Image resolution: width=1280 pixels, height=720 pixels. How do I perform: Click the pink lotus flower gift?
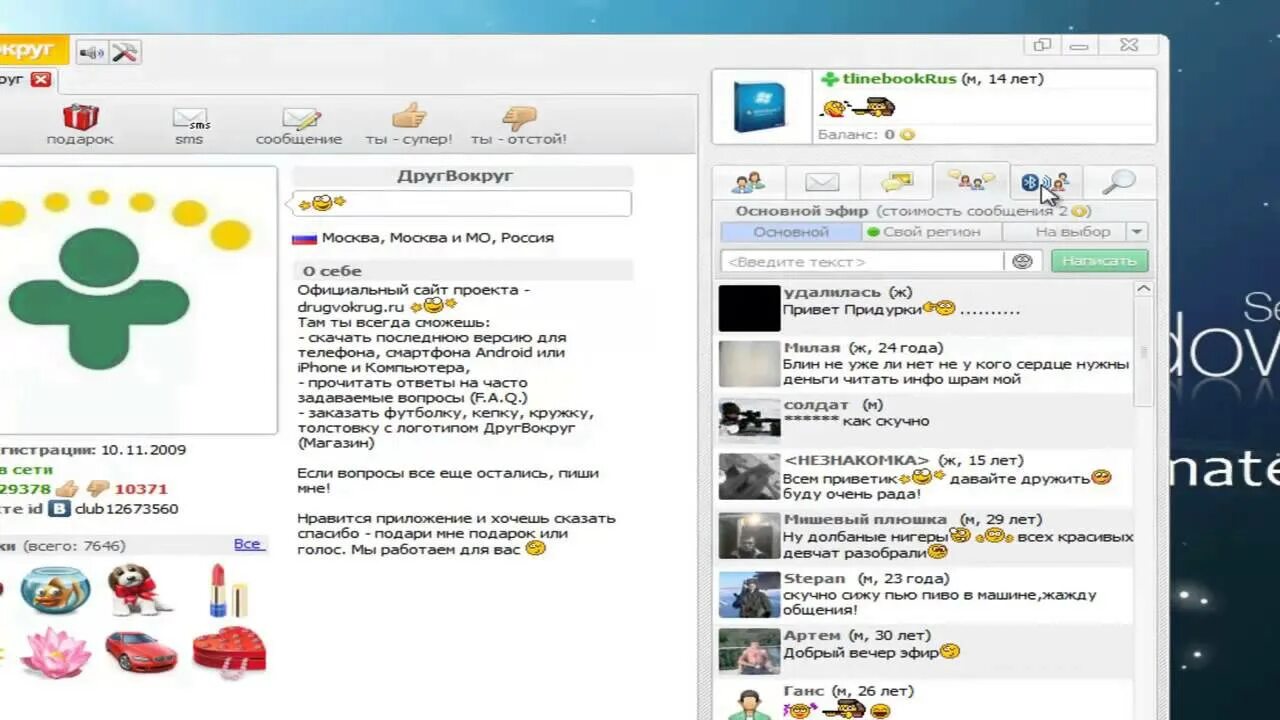(x=55, y=652)
